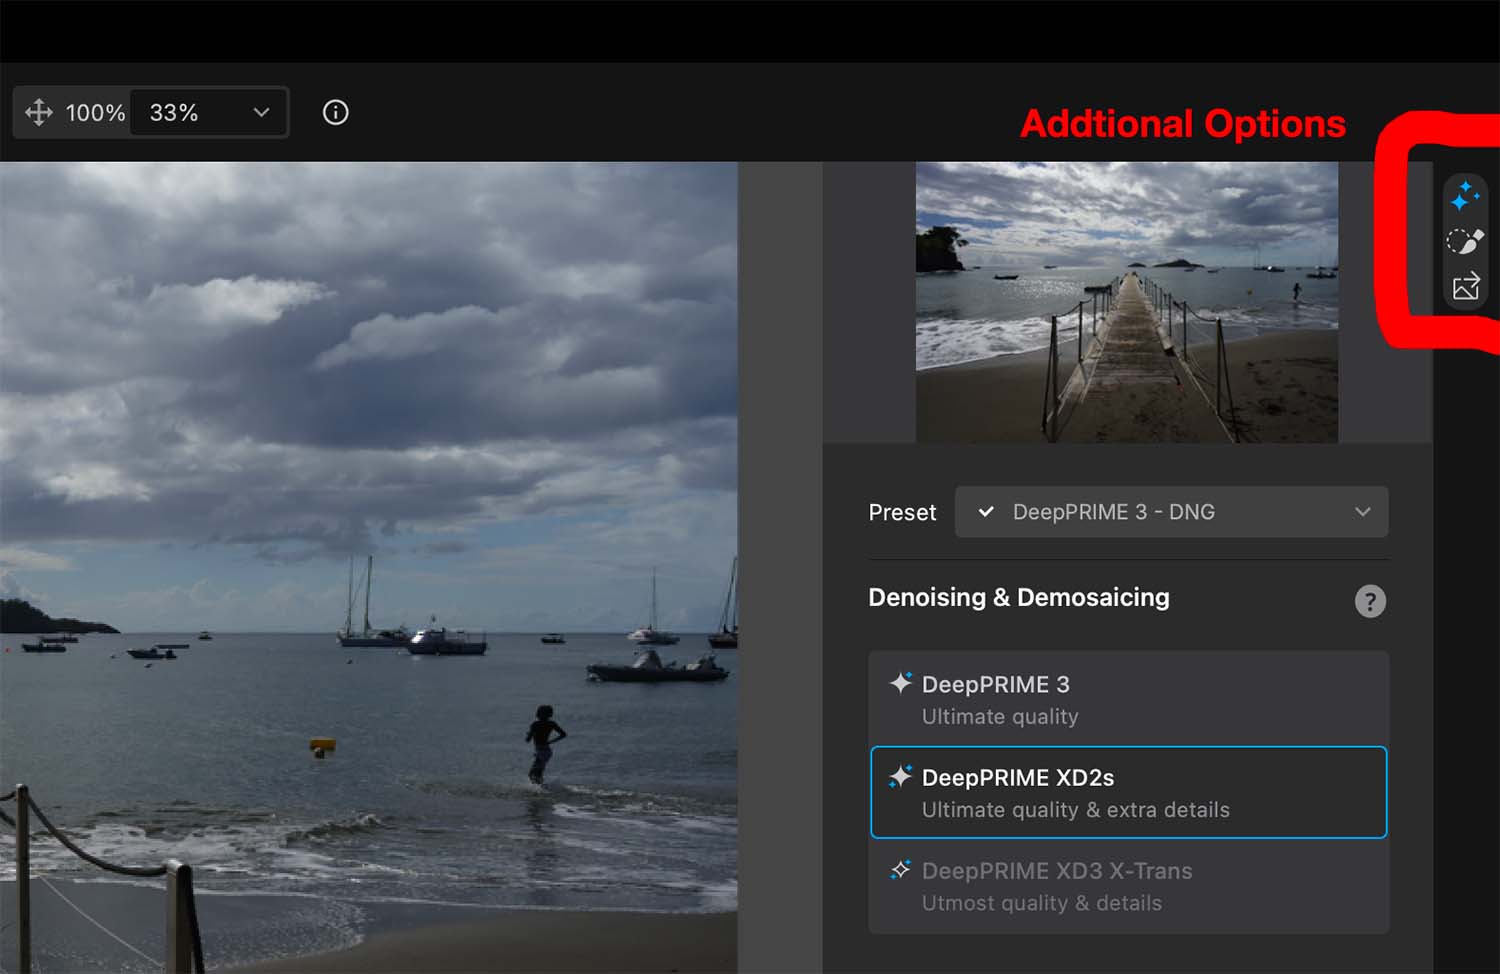Select the DeepPRIME XD3 X-Trans option
This screenshot has width=1500, height=974.
click(1128, 886)
